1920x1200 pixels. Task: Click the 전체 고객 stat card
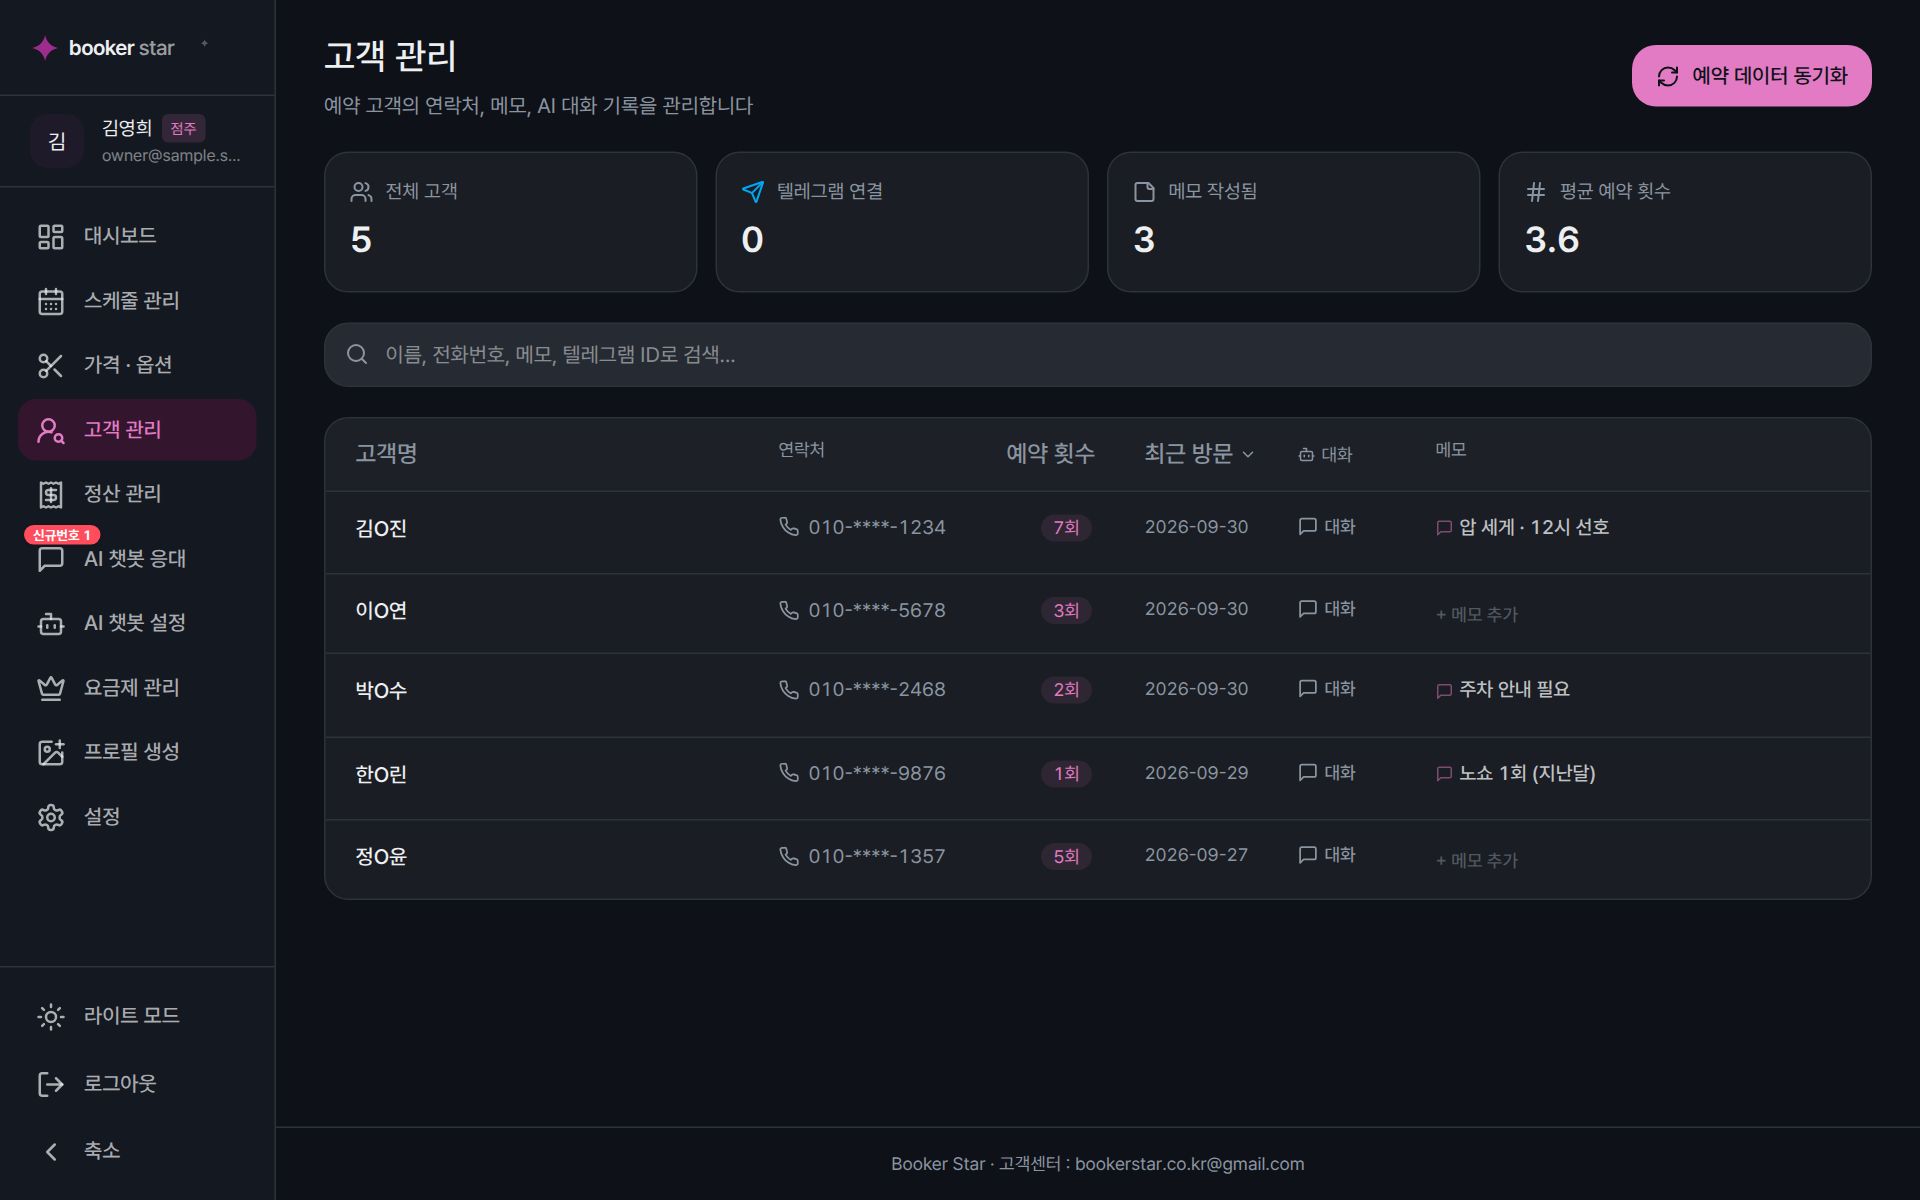510,222
